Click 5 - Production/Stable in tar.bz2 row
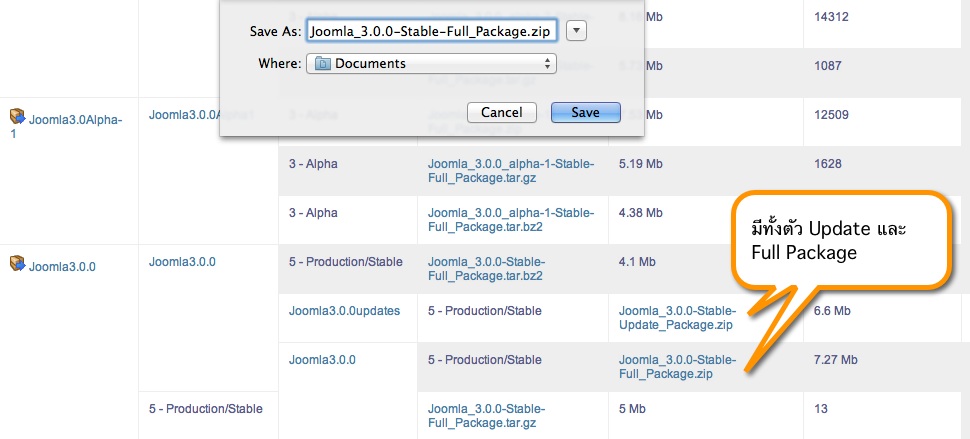Image resolution: width=970 pixels, height=439 pixels. tap(345, 262)
